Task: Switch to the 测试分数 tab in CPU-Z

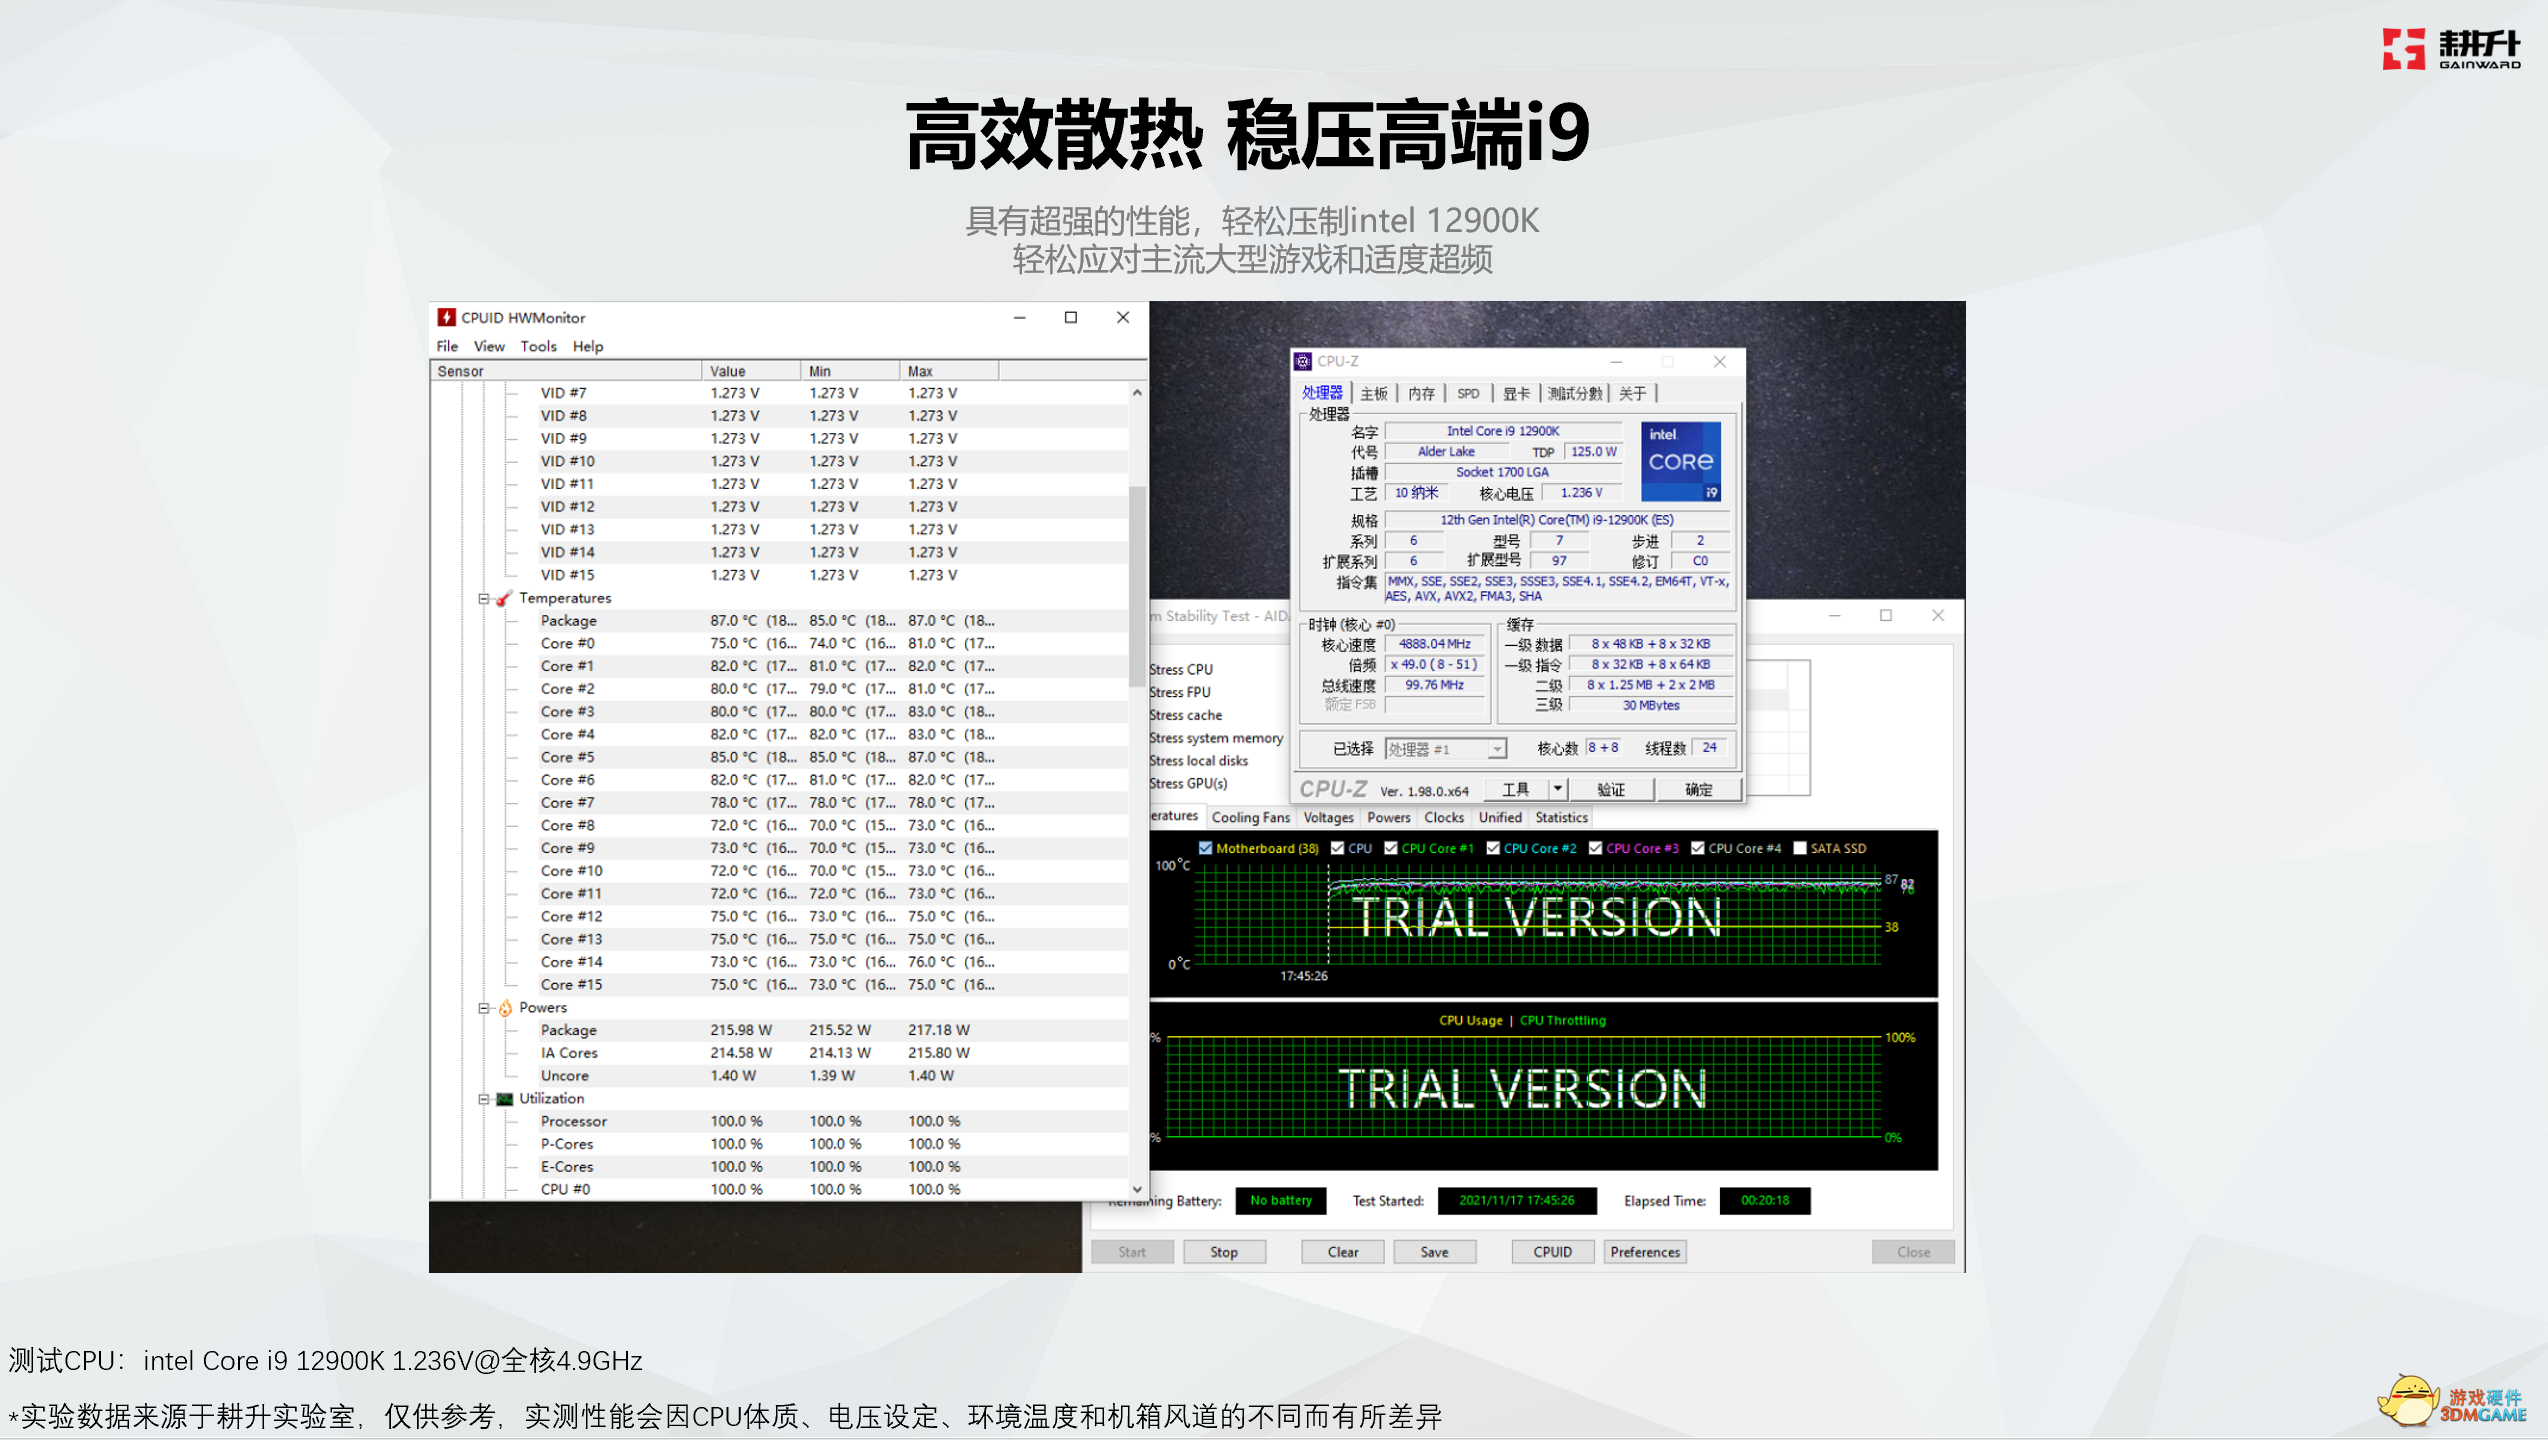Action: pyautogui.click(x=1575, y=393)
